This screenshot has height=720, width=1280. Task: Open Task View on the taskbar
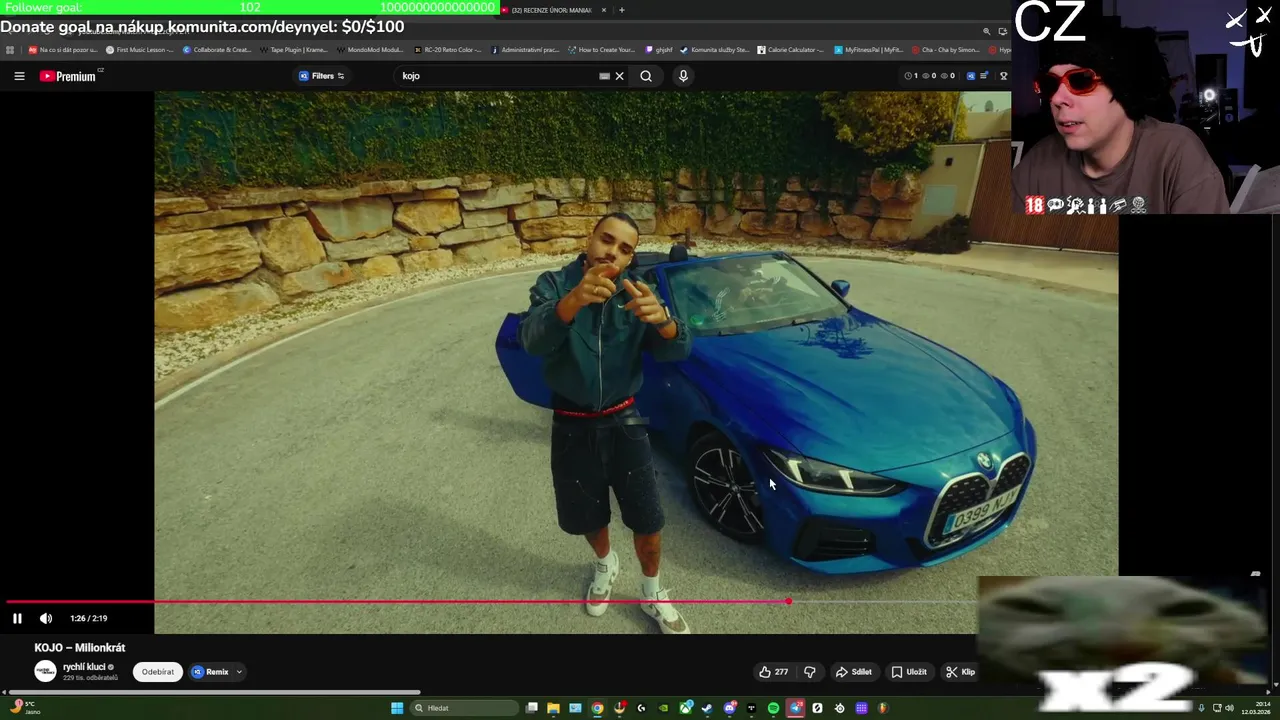coord(531,708)
